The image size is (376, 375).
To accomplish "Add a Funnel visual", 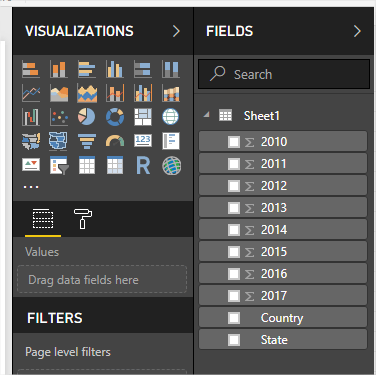I will click(x=87, y=141).
